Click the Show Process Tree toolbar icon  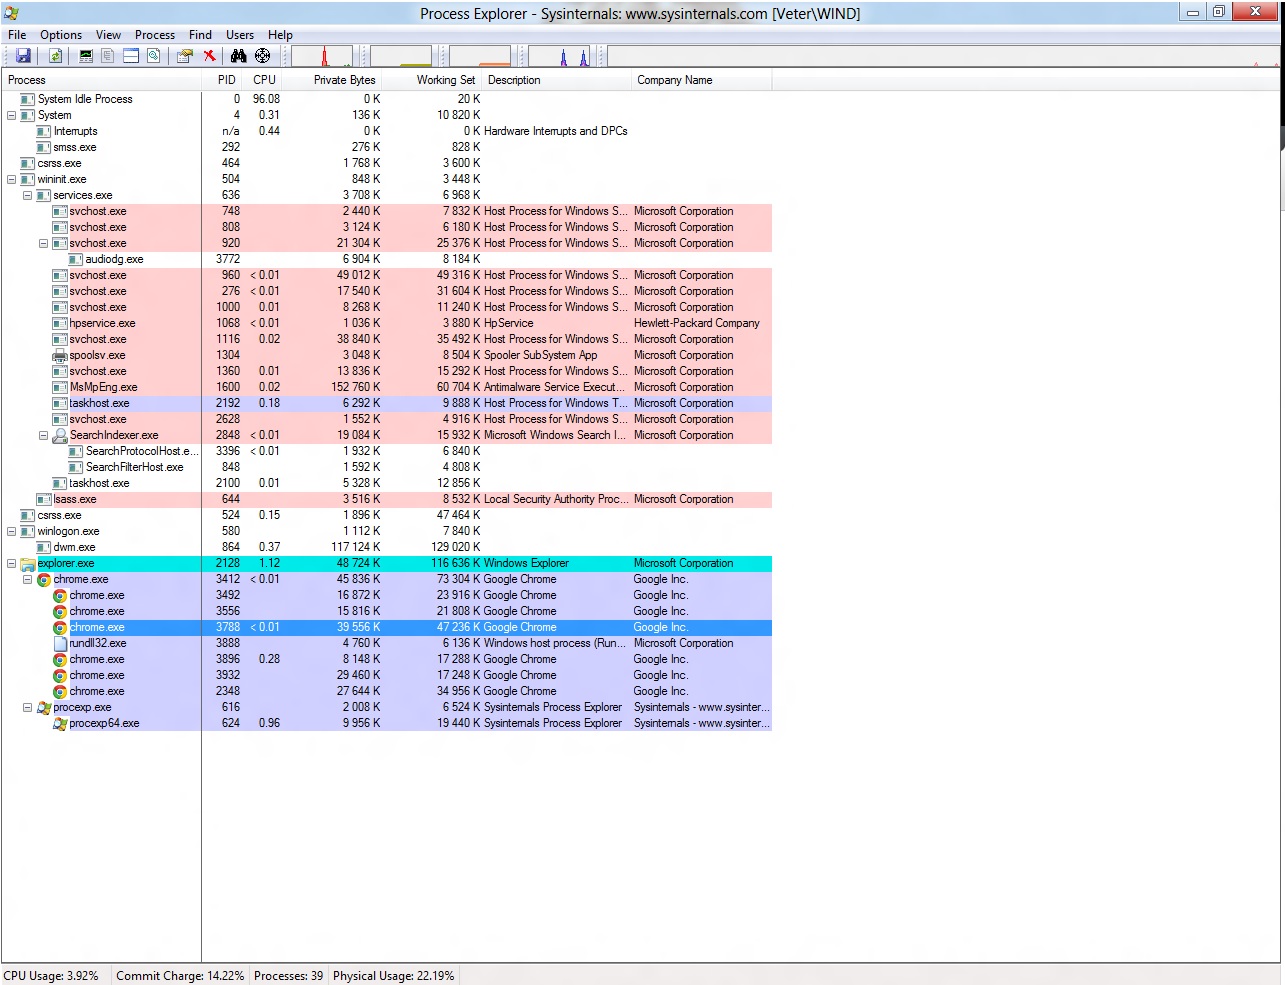coord(108,56)
